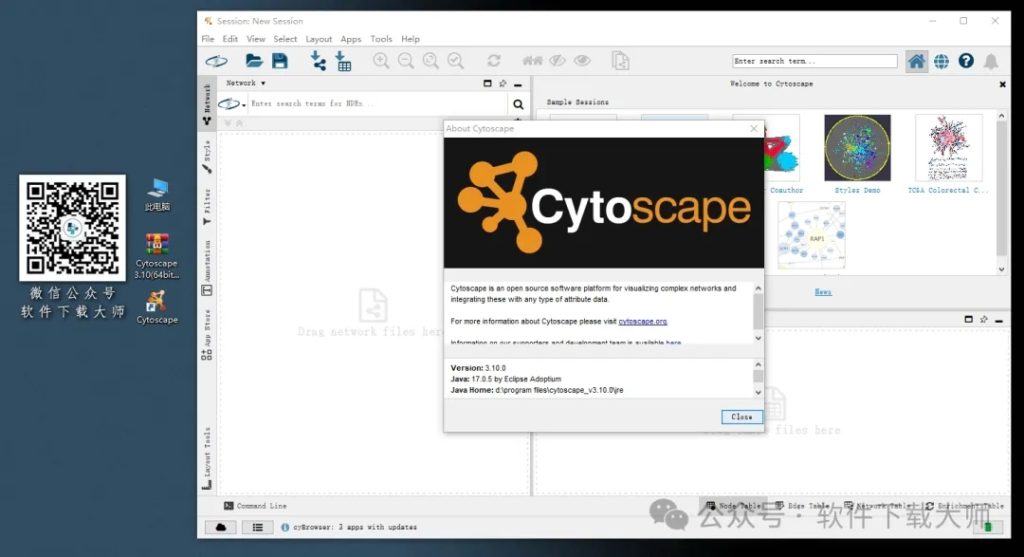Minimize the table panel

(999, 320)
